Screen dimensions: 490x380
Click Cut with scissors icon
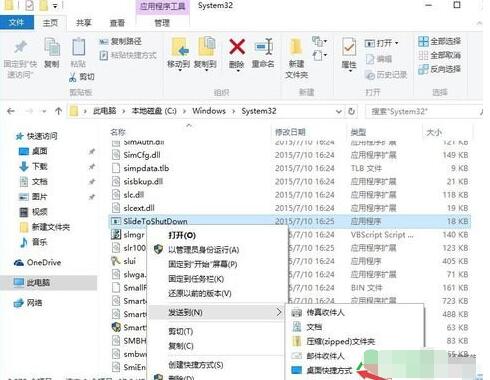(x=82, y=77)
